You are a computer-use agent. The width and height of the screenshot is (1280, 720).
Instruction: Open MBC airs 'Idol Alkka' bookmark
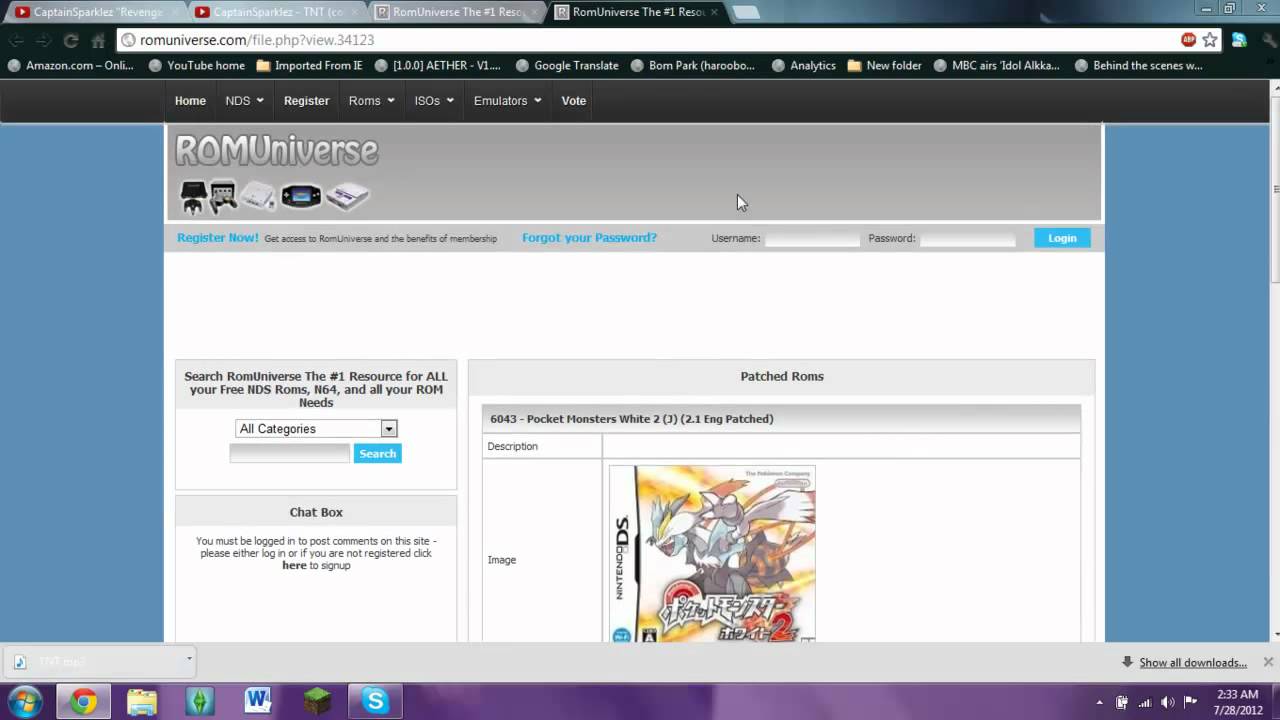[996, 66]
